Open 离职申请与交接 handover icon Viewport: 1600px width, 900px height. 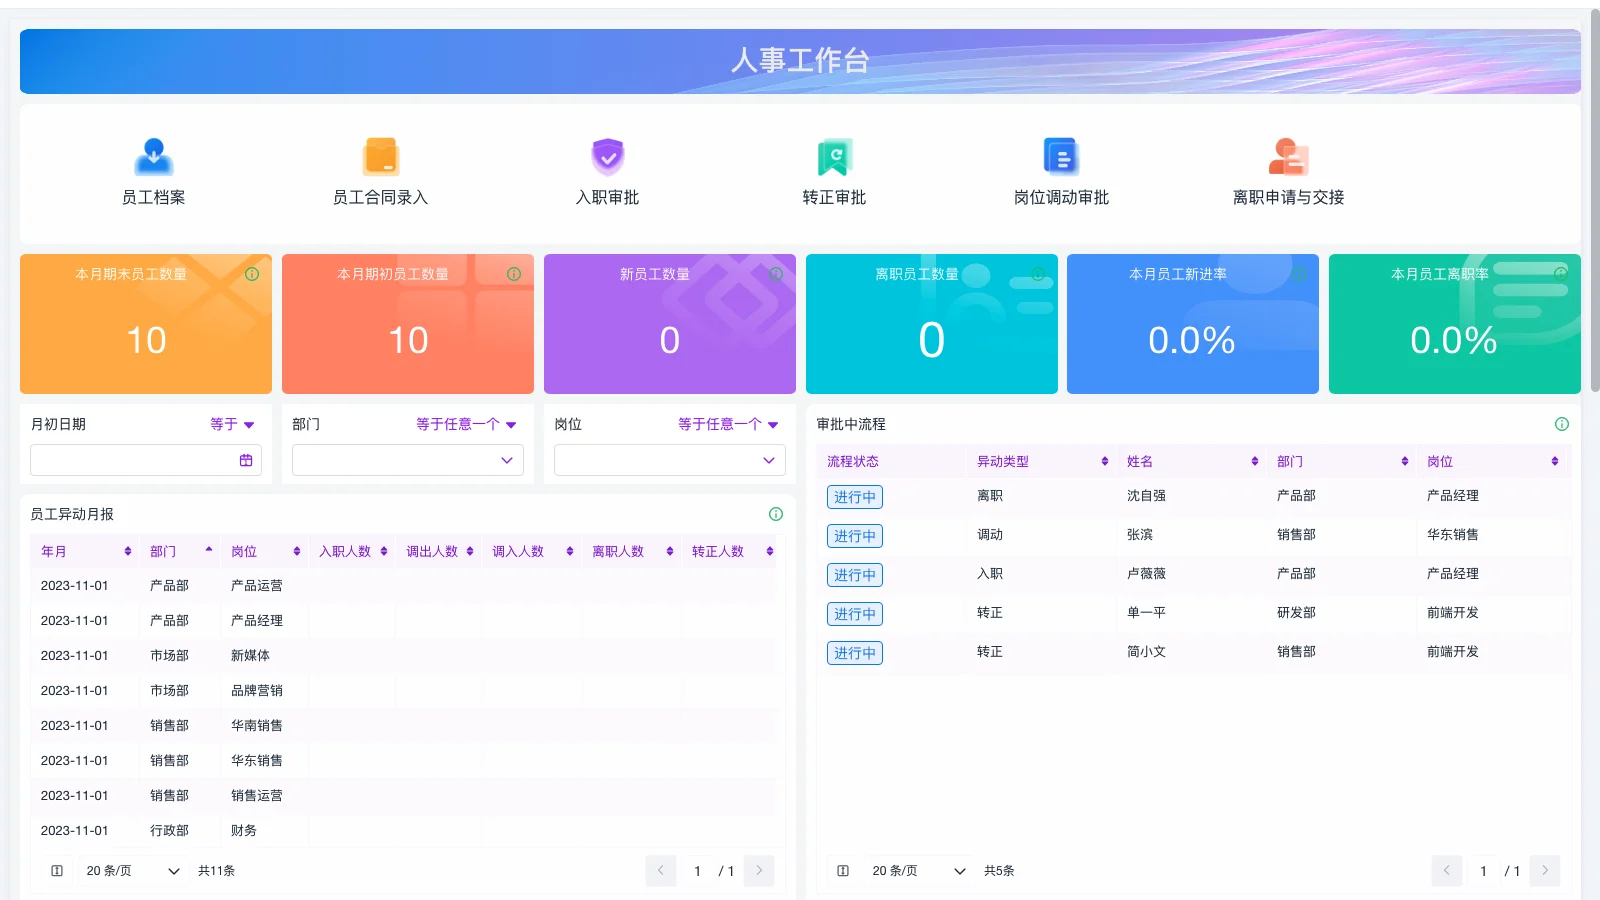pyautogui.click(x=1288, y=170)
